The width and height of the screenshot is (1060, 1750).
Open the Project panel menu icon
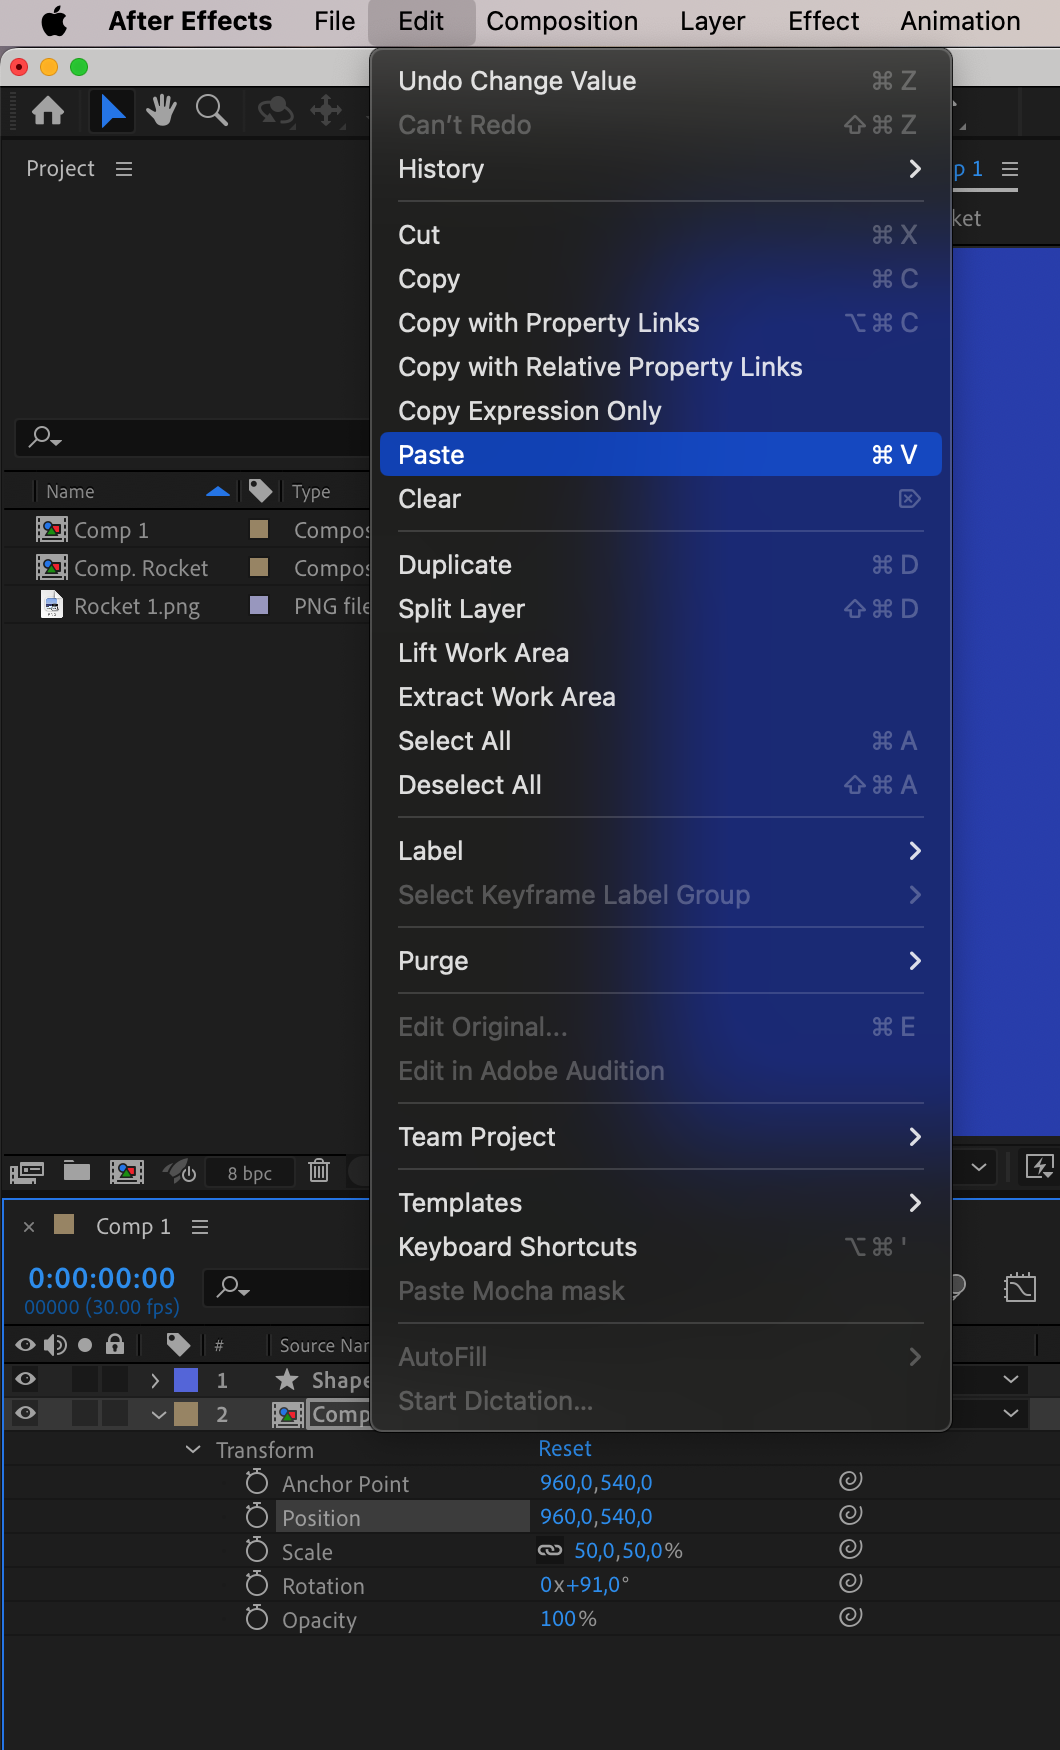pyautogui.click(x=124, y=169)
